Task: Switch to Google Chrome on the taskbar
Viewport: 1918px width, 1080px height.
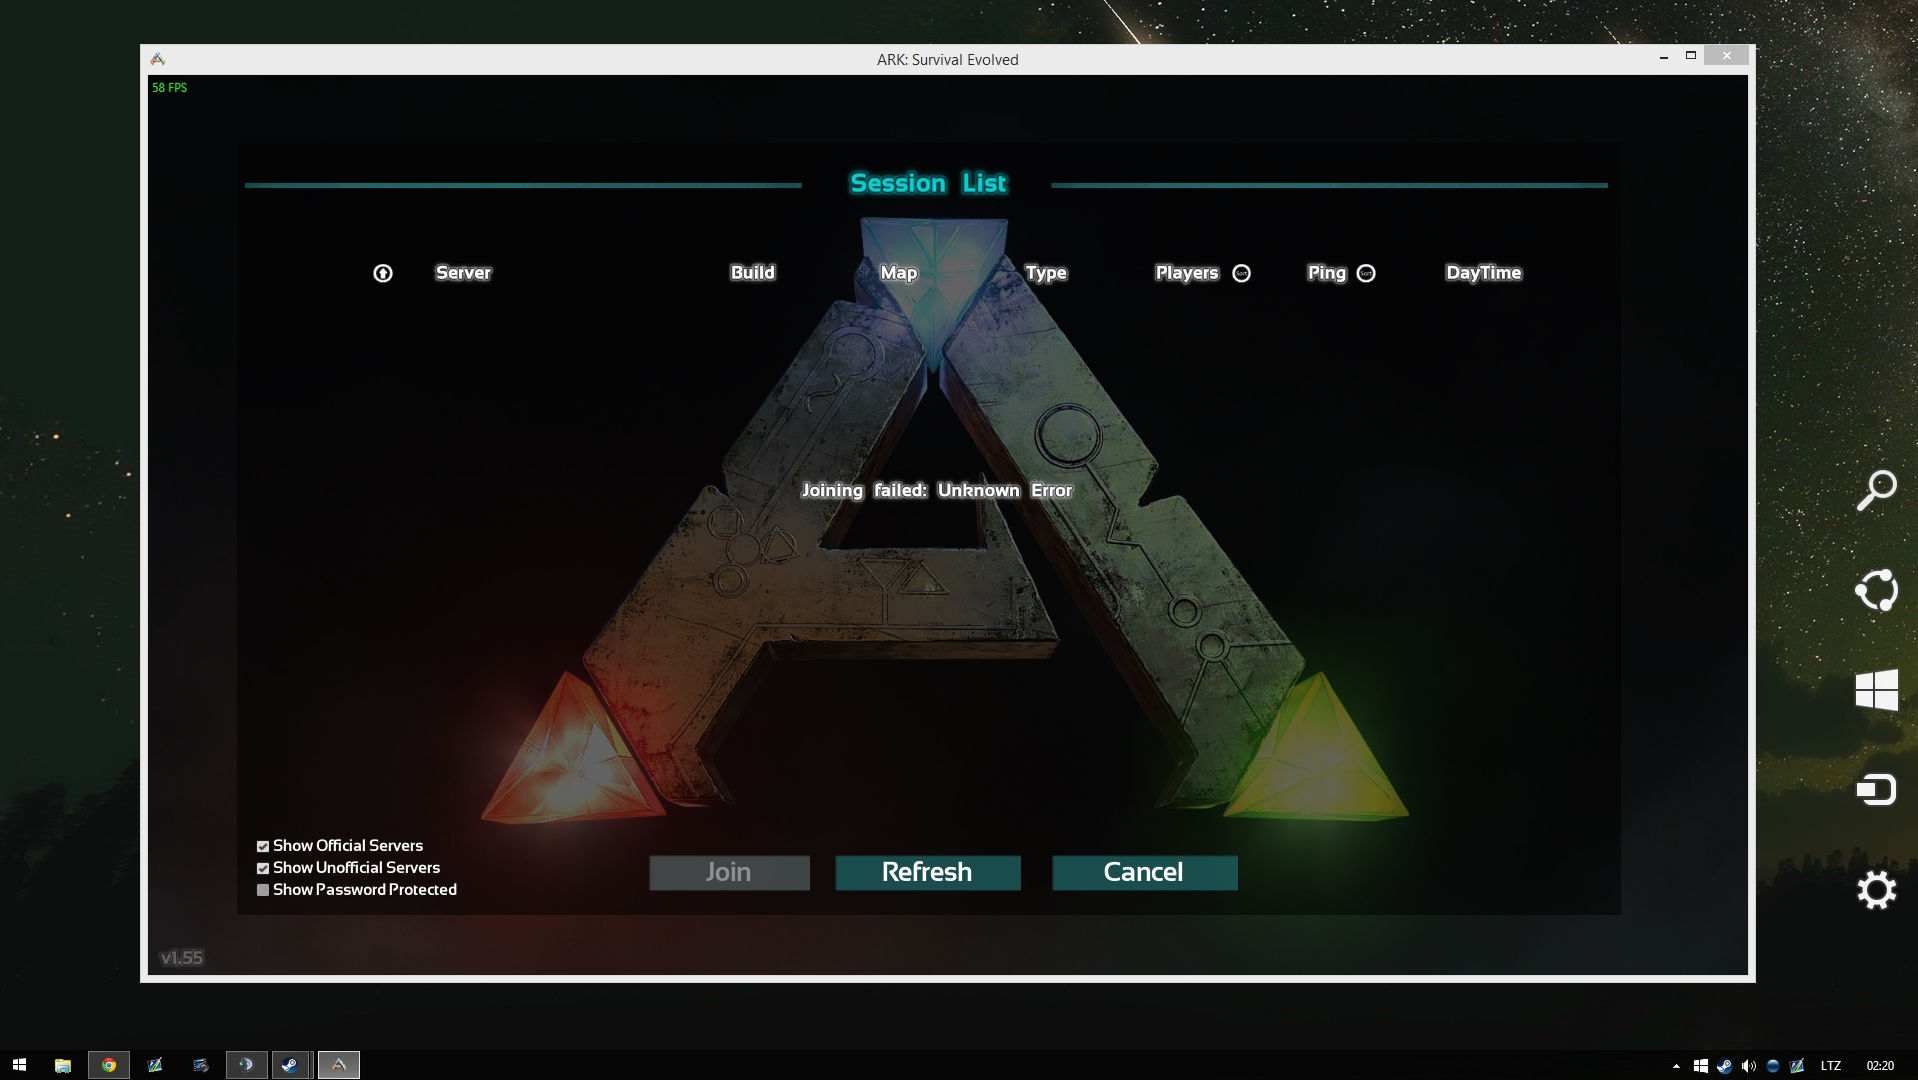Action: (x=109, y=1065)
